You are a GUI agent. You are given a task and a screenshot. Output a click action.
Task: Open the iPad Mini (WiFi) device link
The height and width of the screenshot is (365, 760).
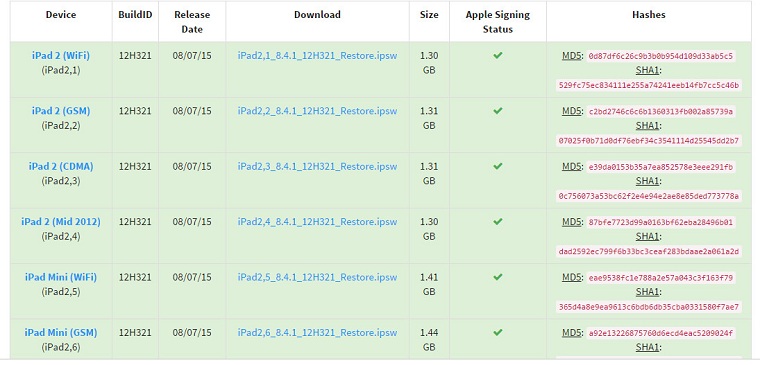(x=61, y=278)
